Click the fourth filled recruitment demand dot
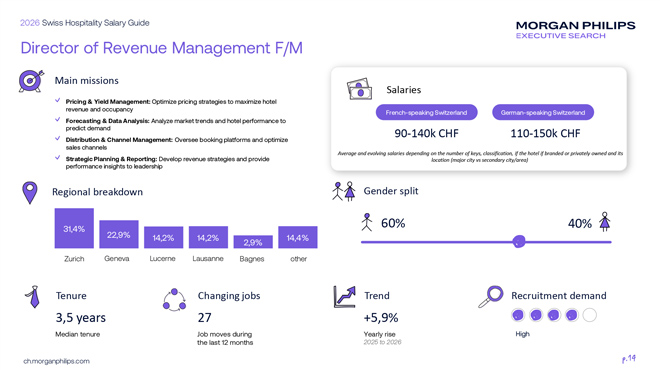The width and height of the screenshot is (660, 370). coord(572,315)
